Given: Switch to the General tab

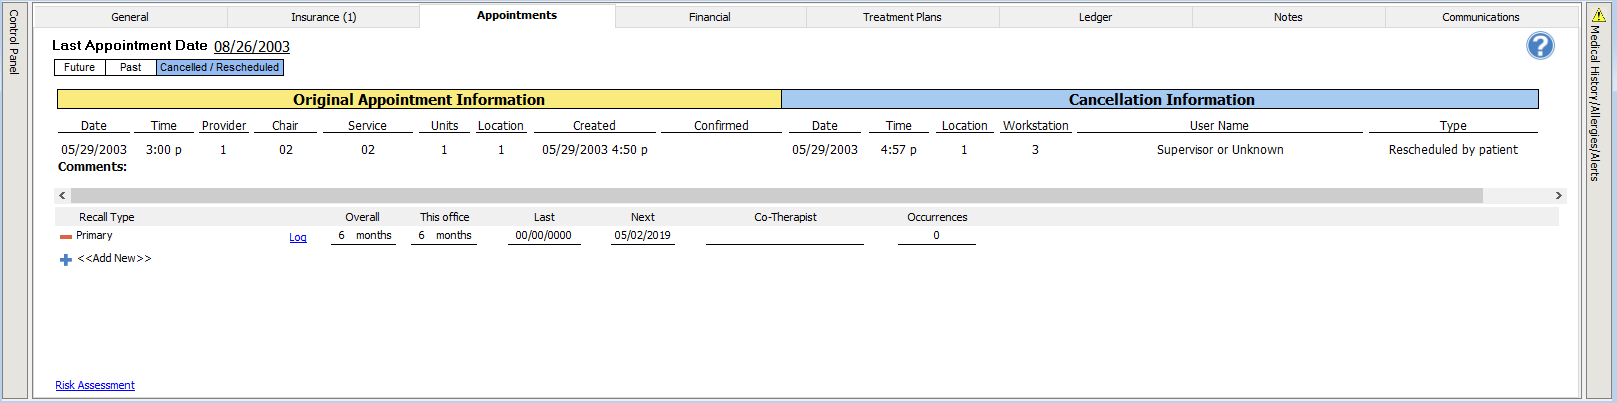Looking at the screenshot, I should (130, 17).
